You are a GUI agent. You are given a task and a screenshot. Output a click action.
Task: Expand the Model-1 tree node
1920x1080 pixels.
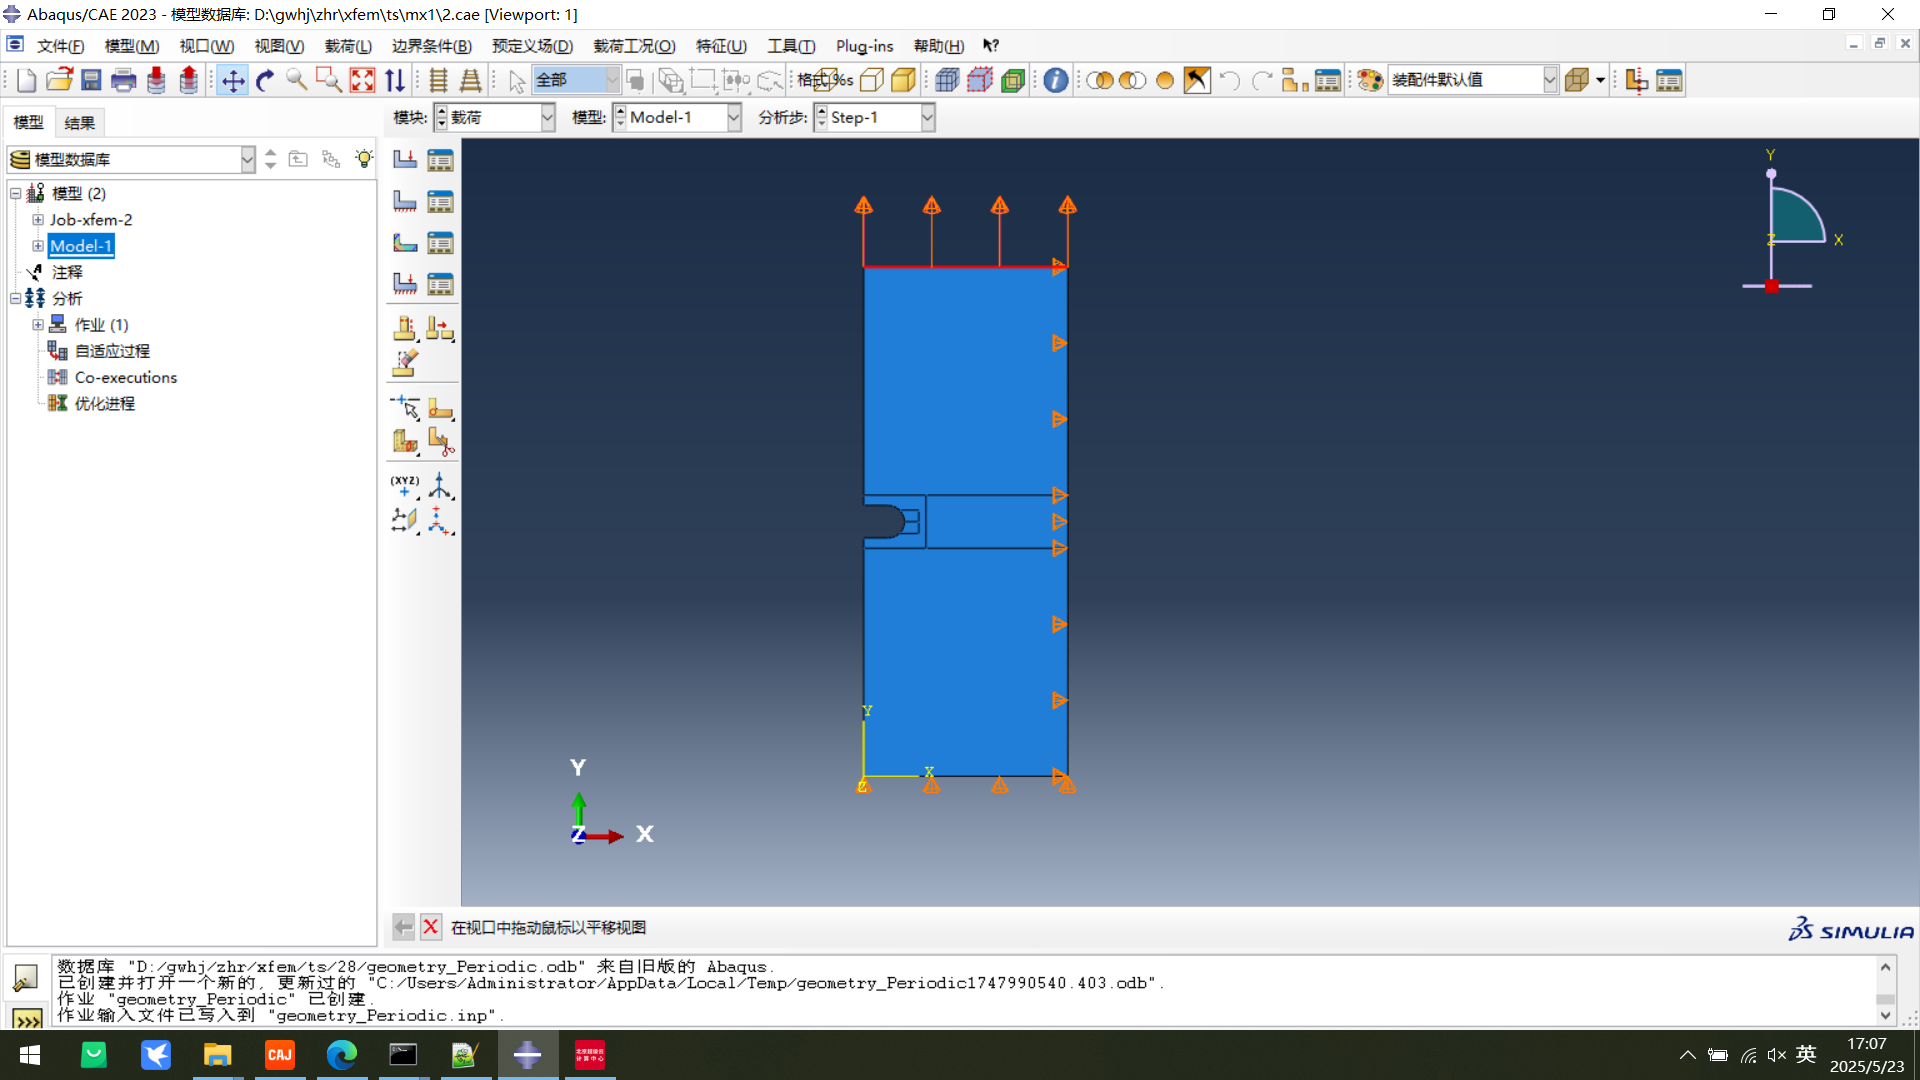click(38, 246)
